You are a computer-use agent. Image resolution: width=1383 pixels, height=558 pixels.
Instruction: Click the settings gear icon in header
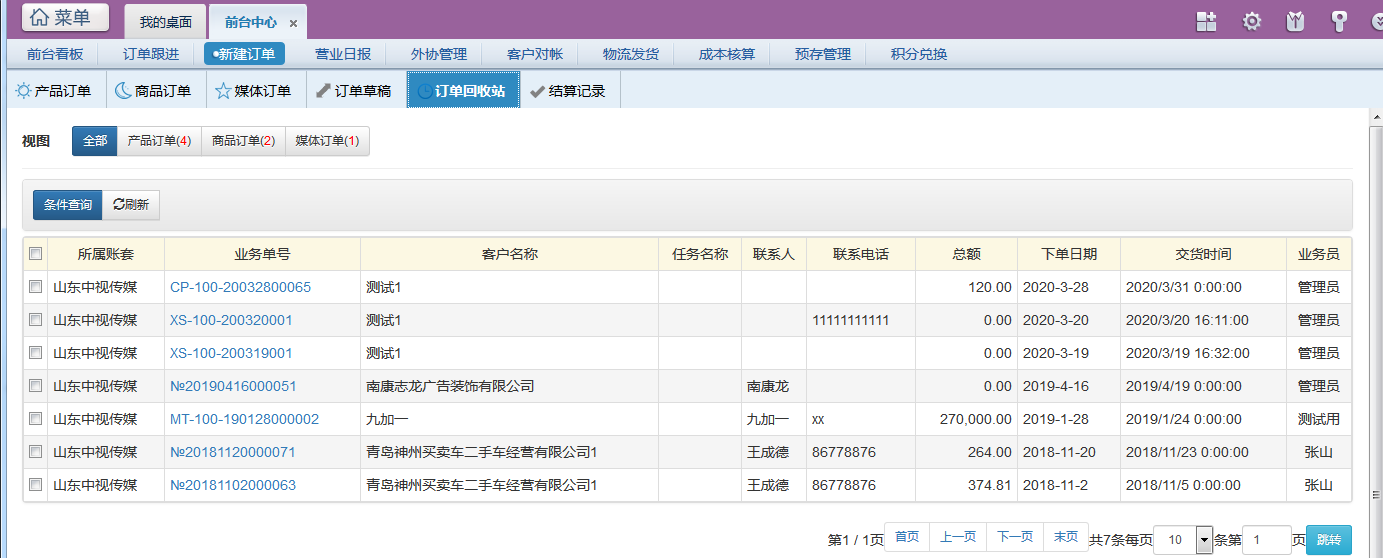pos(1251,21)
